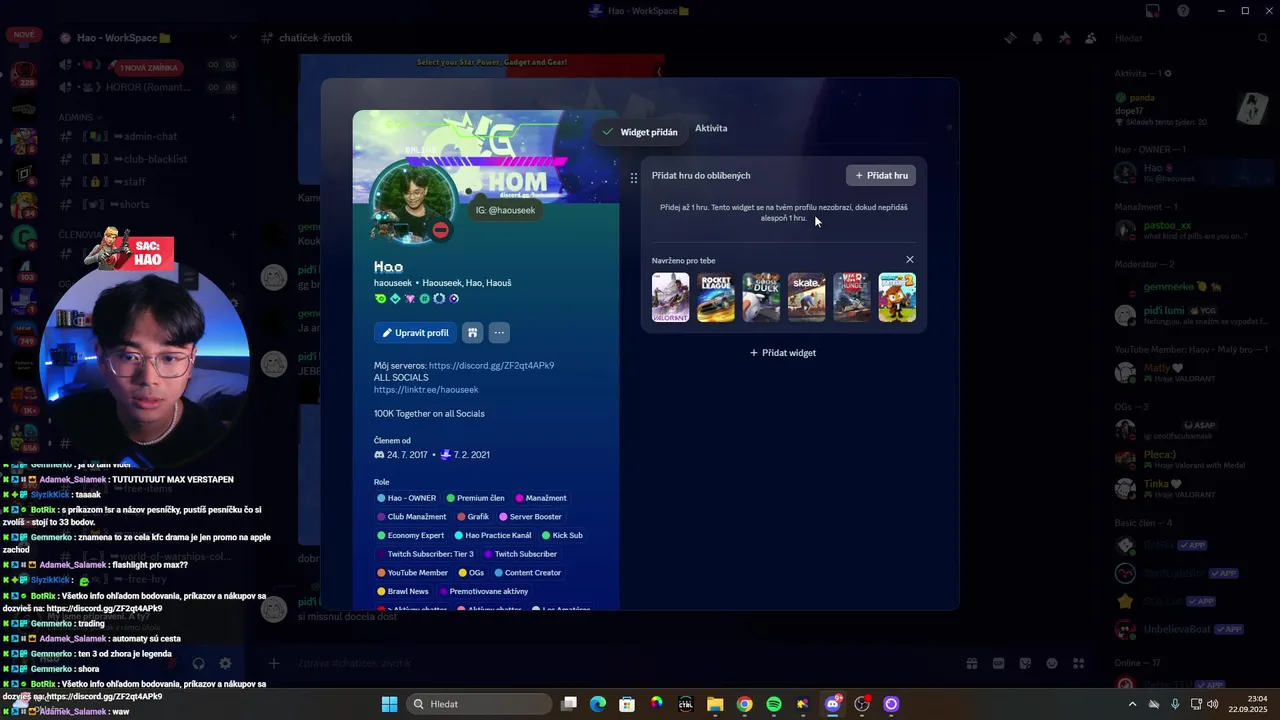Click the first profile badge under the username
Viewport: 1280px width, 720px height.
click(x=380, y=298)
